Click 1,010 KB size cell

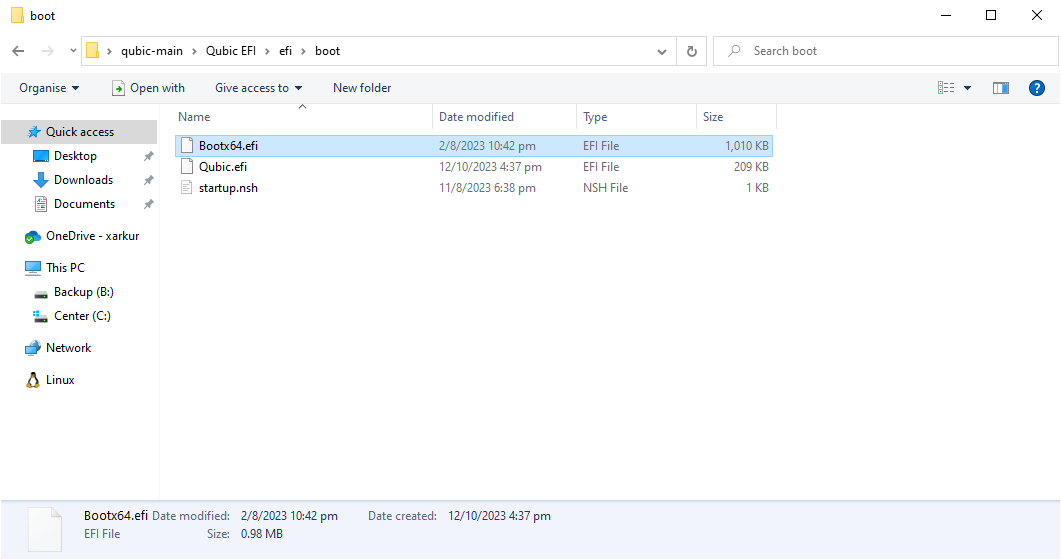click(747, 145)
